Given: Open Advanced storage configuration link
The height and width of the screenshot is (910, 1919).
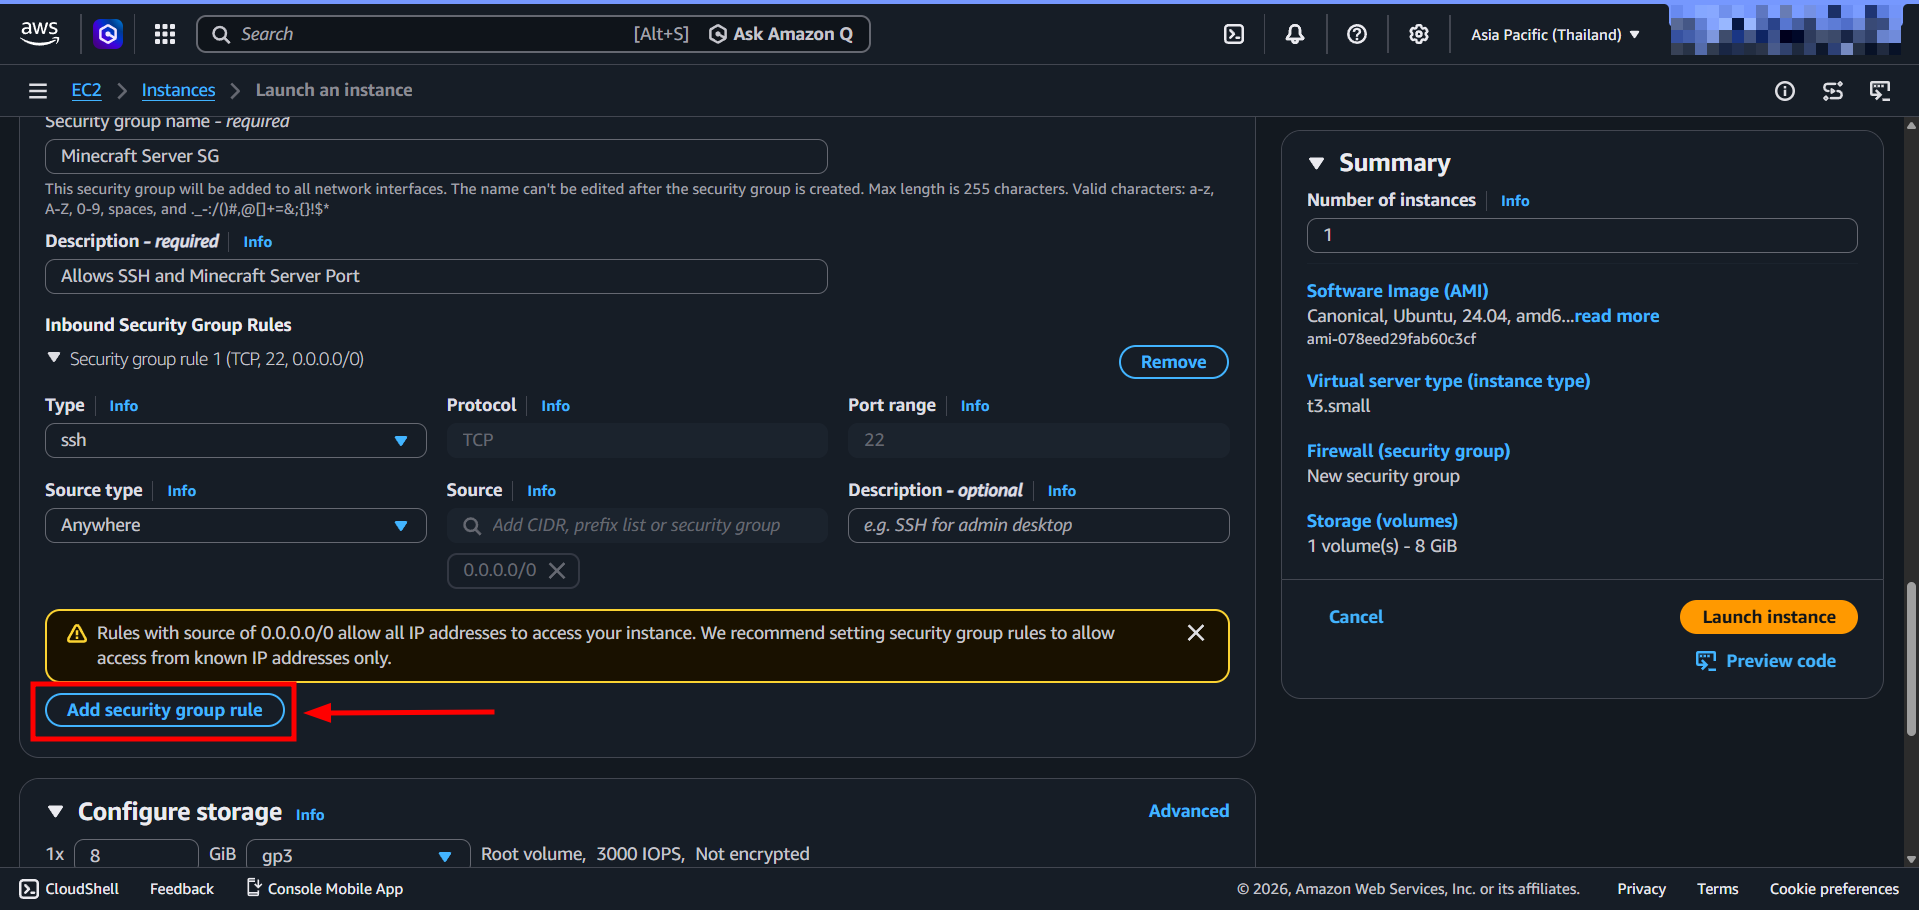Looking at the screenshot, I should click(x=1189, y=811).
